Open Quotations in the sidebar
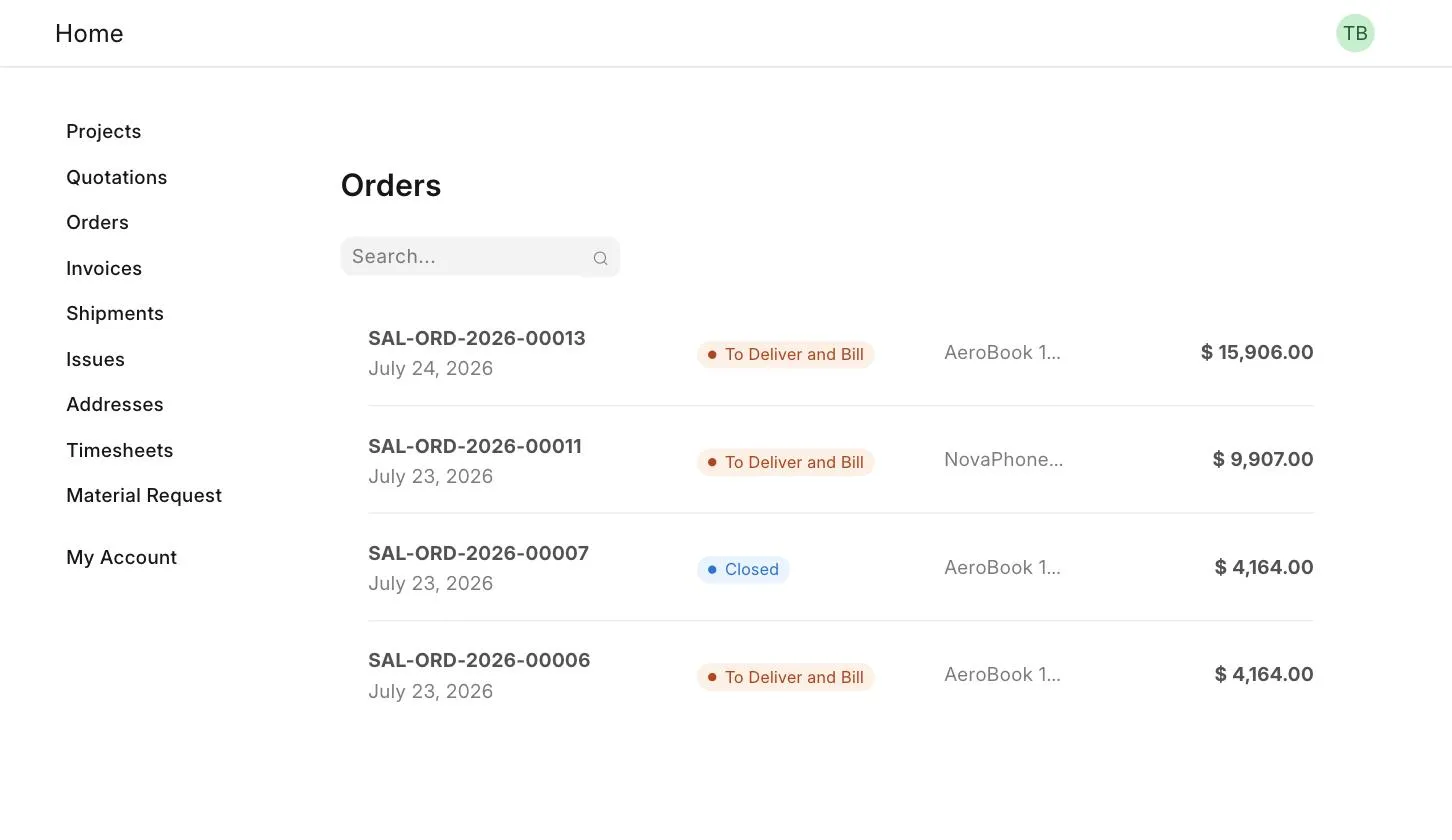Image resolution: width=1452 pixels, height=840 pixels. pyautogui.click(x=117, y=177)
